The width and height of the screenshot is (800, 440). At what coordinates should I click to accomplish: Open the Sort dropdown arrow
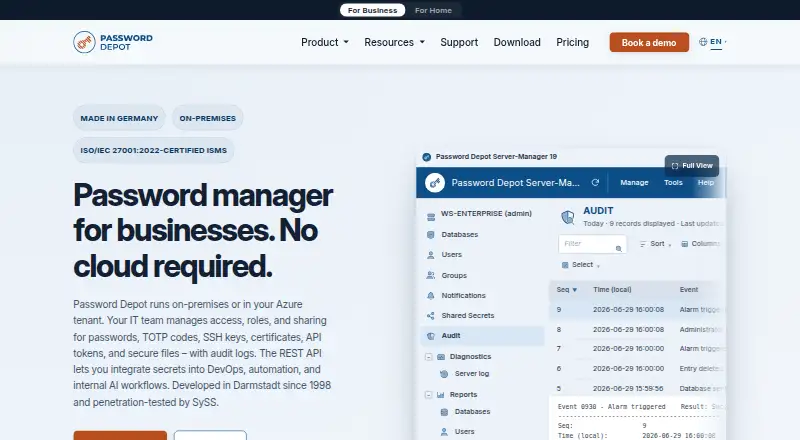tap(670, 245)
